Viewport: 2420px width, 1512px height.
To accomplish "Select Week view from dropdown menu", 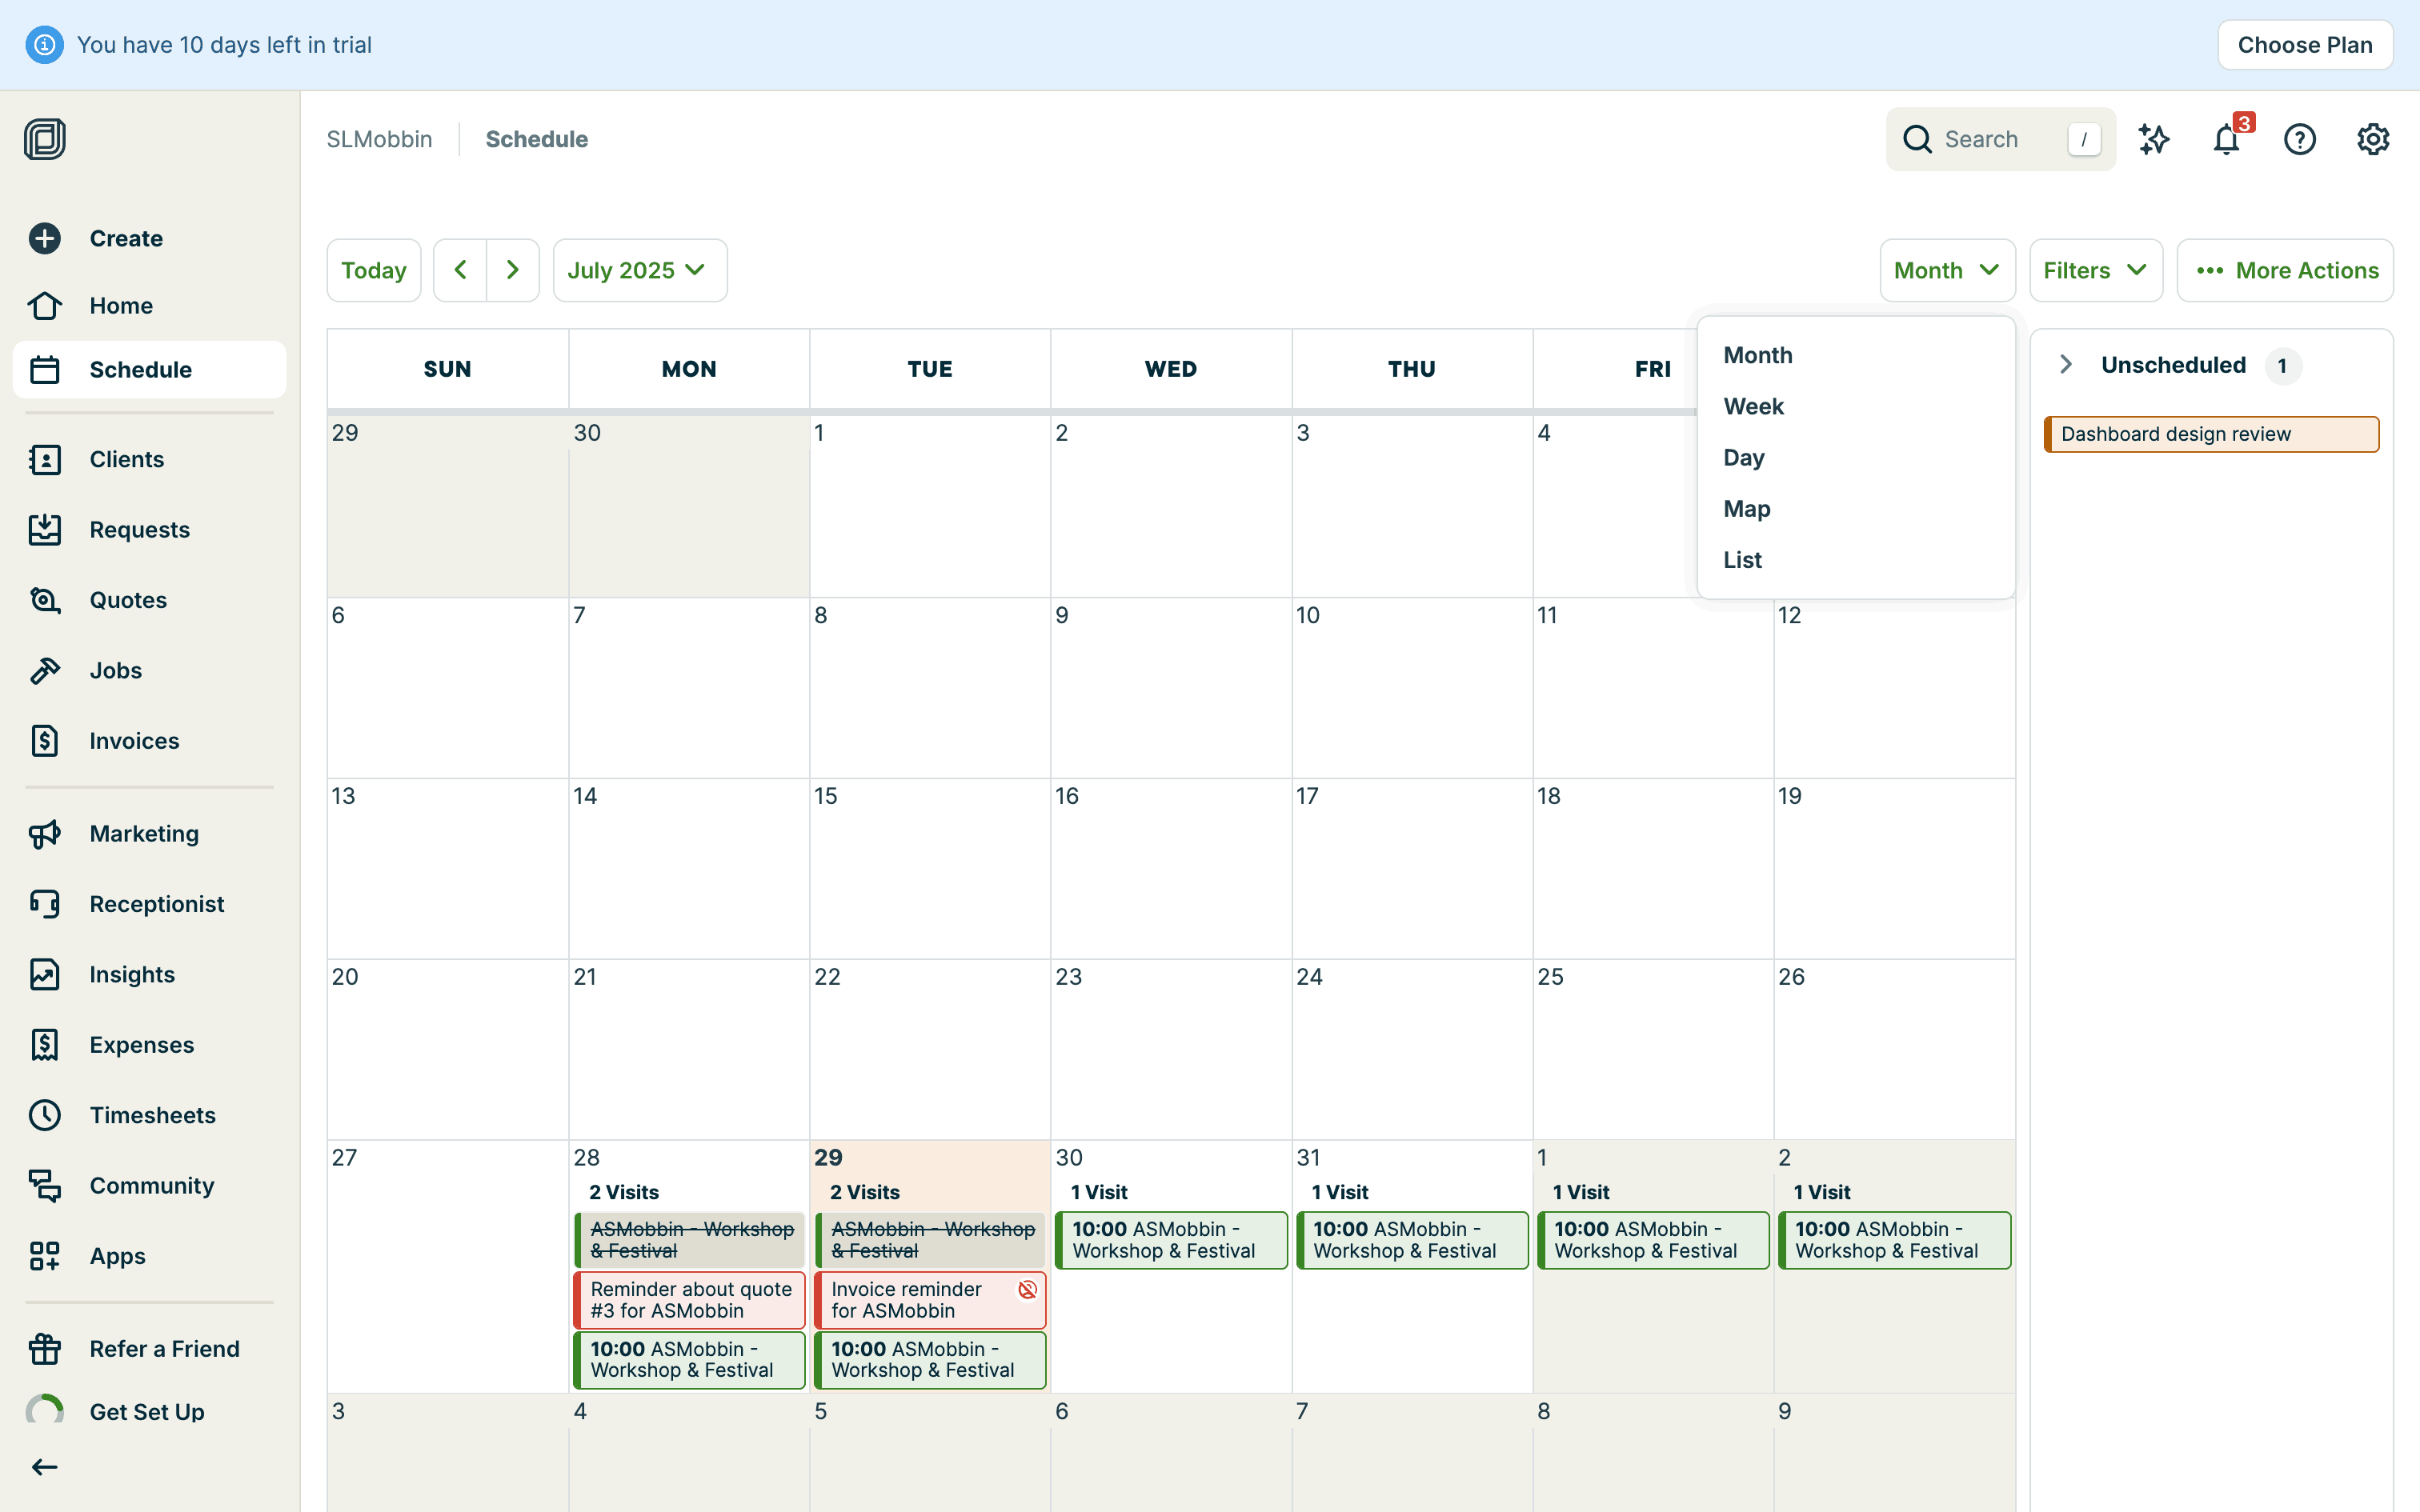I will [x=1753, y=406].
